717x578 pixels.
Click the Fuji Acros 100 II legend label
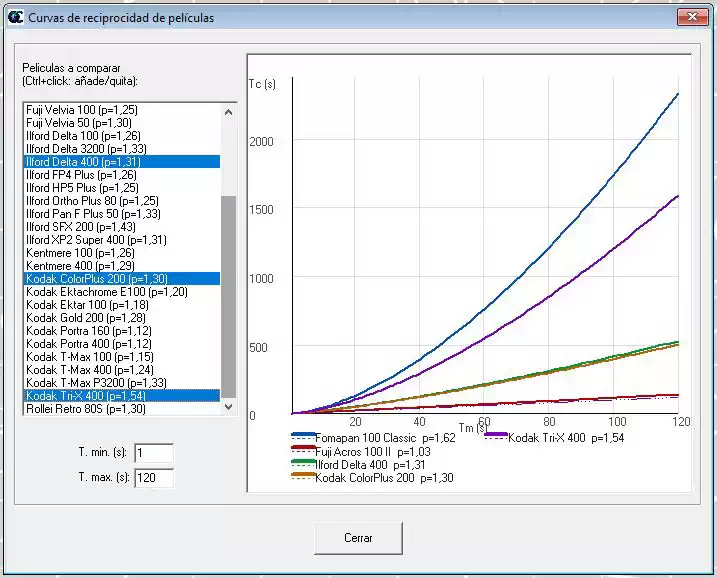point(373,452)
